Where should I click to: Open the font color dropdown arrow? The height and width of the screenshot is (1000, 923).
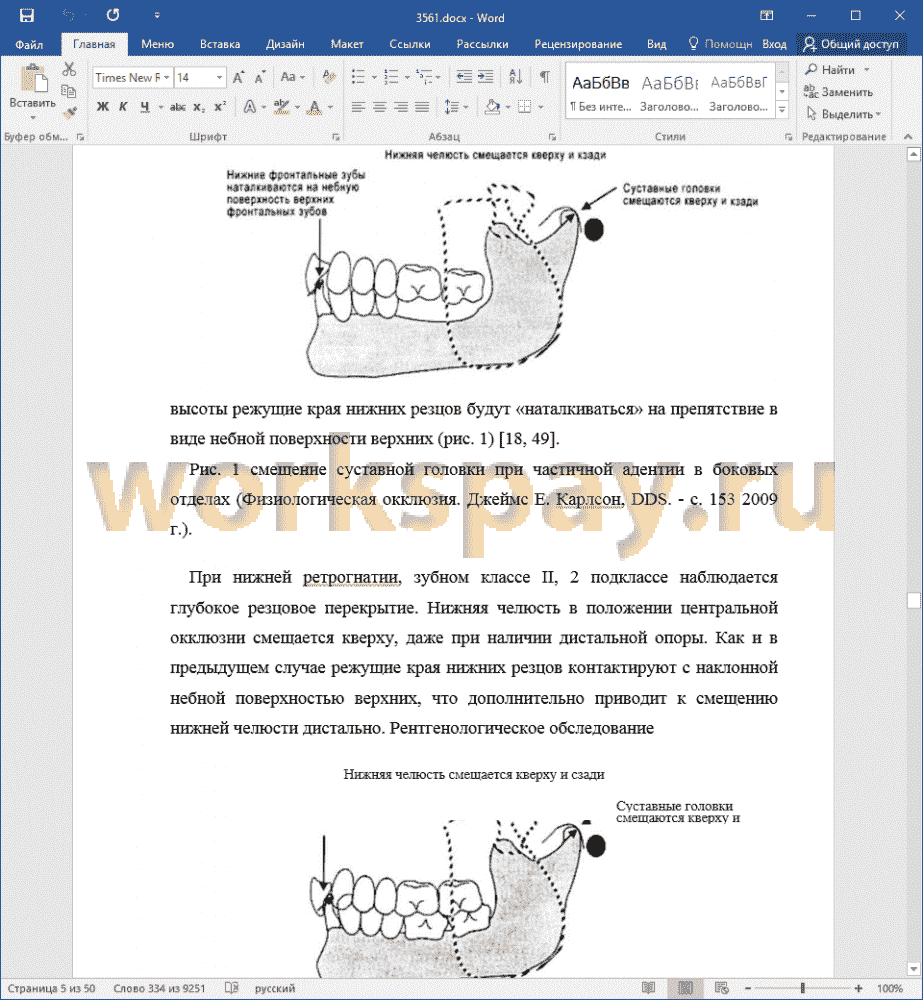pos(330,107)
